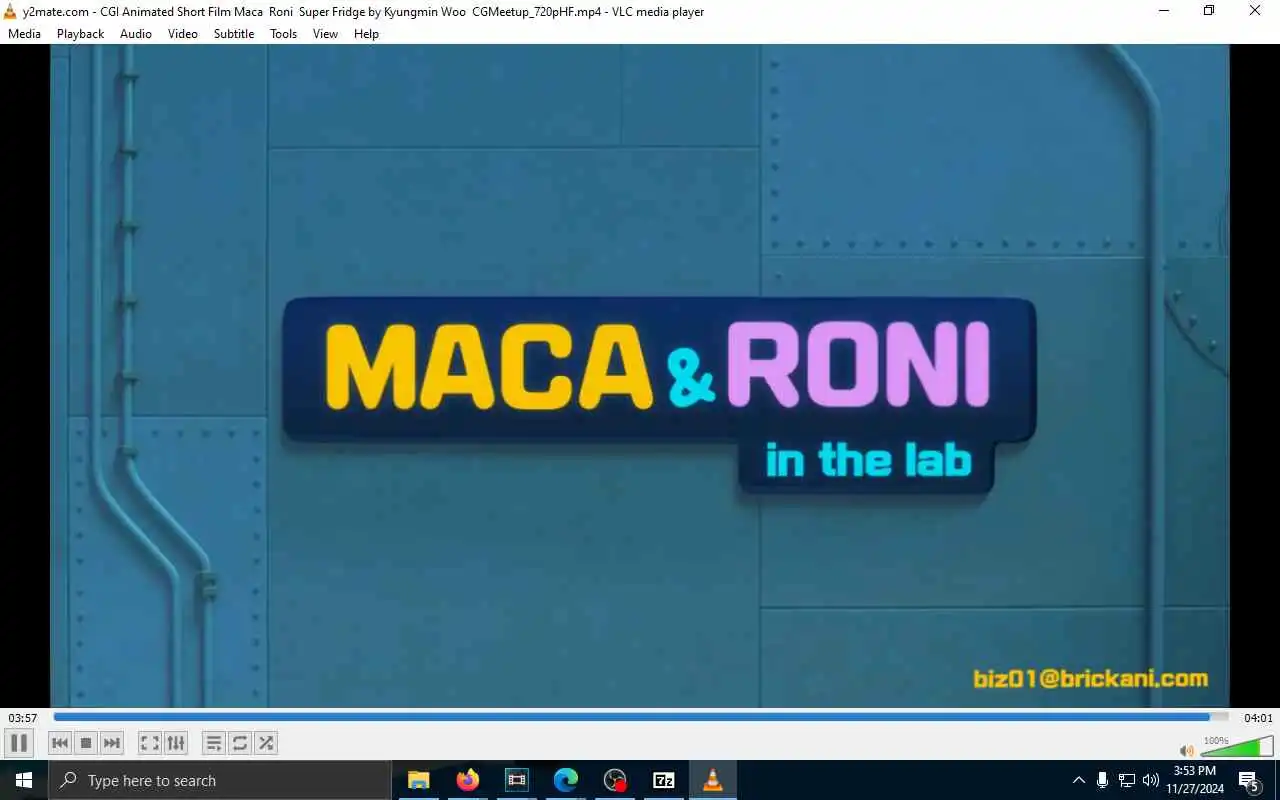Open the Video menu
The image size is (1280, 800).
[183, 34]
